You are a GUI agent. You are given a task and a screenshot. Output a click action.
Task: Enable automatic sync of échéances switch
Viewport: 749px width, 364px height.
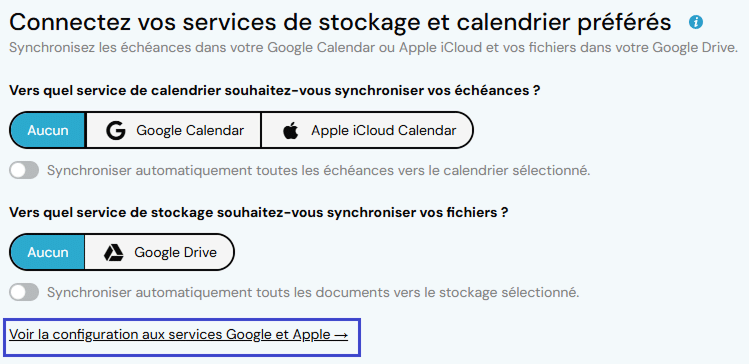24,170
